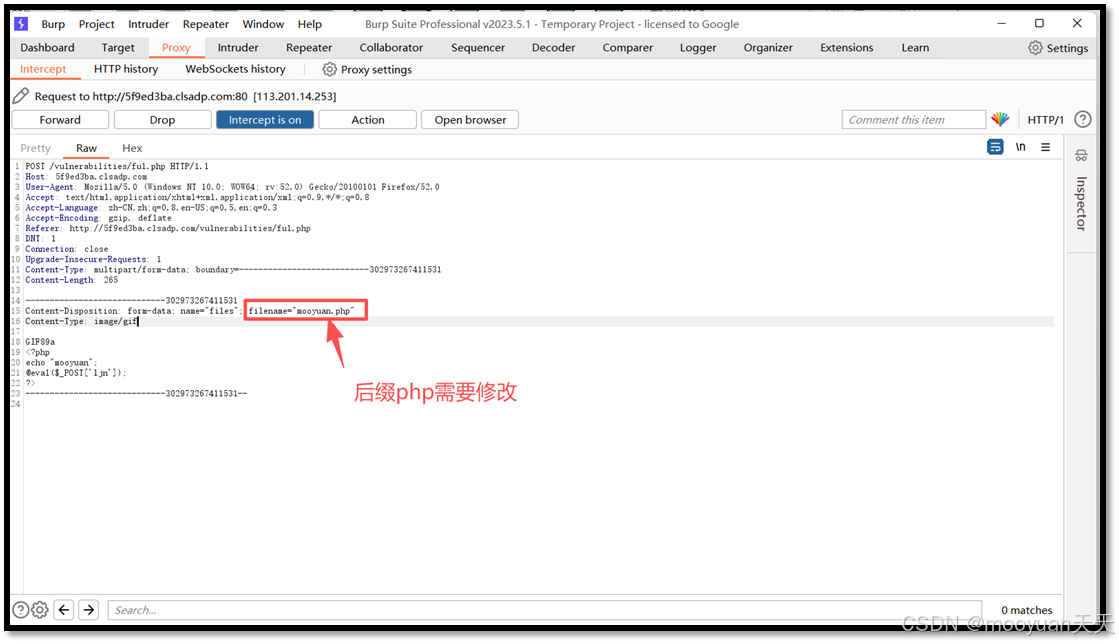1119x644 pixels.
Task: Expand the Inspector panel icon
Action: [1081, 156]
